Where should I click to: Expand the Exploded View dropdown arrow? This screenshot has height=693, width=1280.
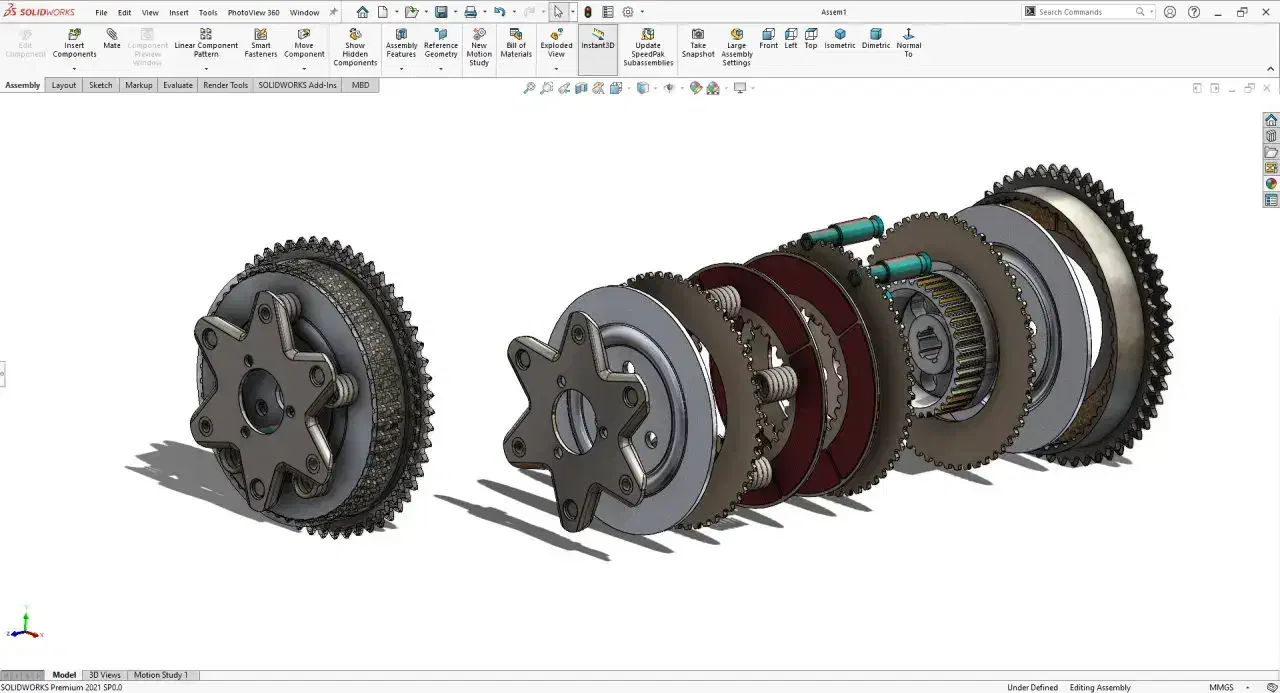556,69
